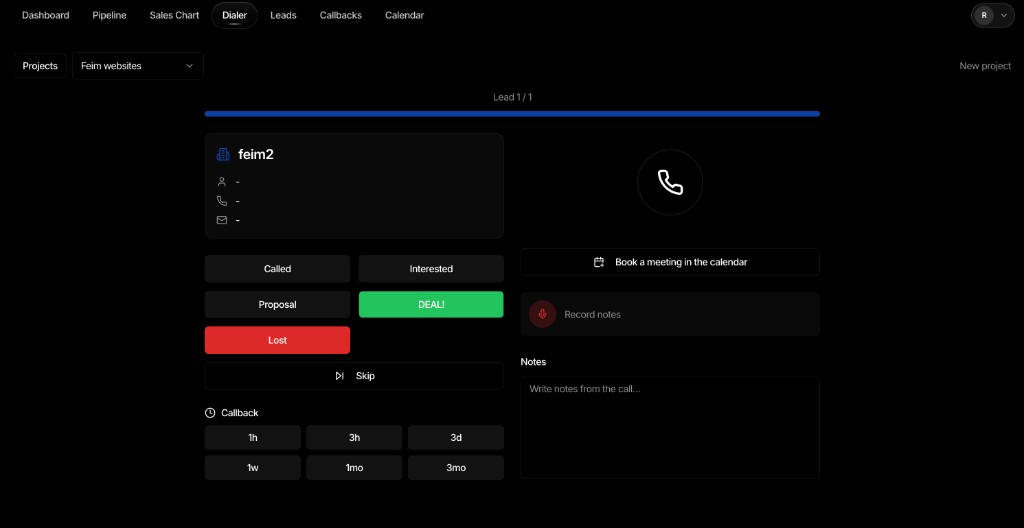Open the Feim websites project dropdown
1024x528 pixels.
[x=138, y=66]
